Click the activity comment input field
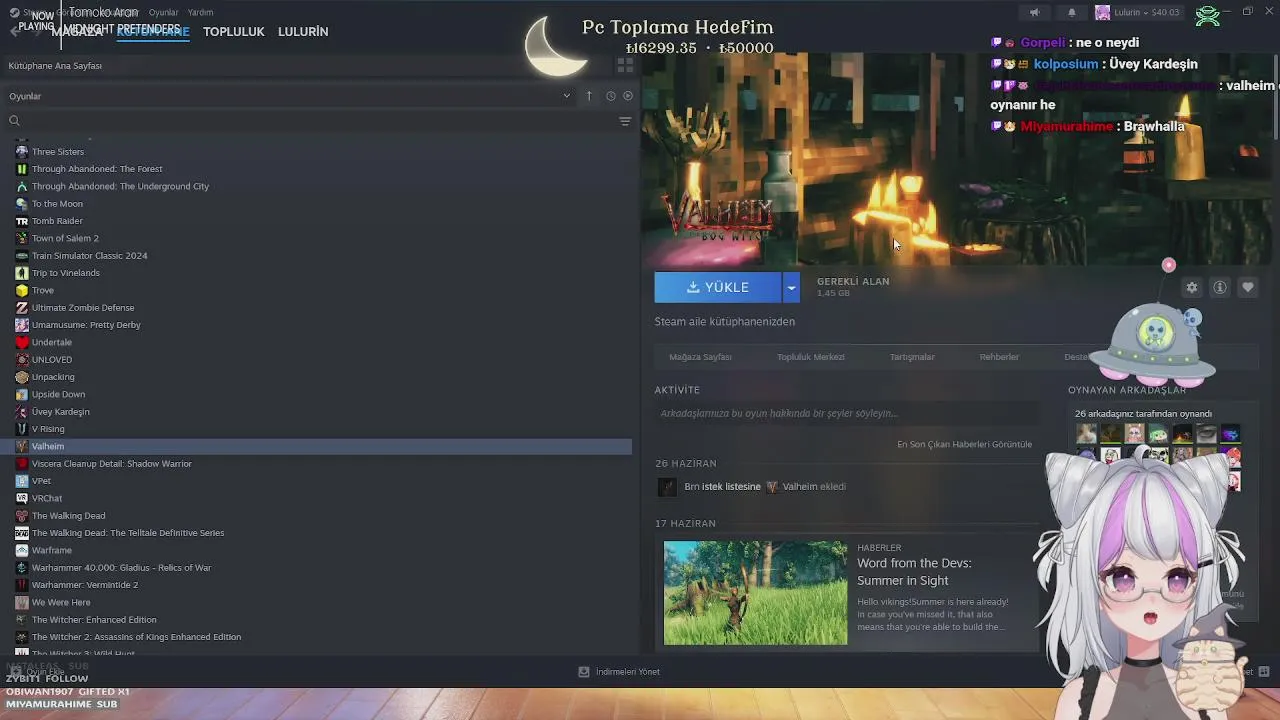This screenshot has width=1280, height=720. coord(845,413)
